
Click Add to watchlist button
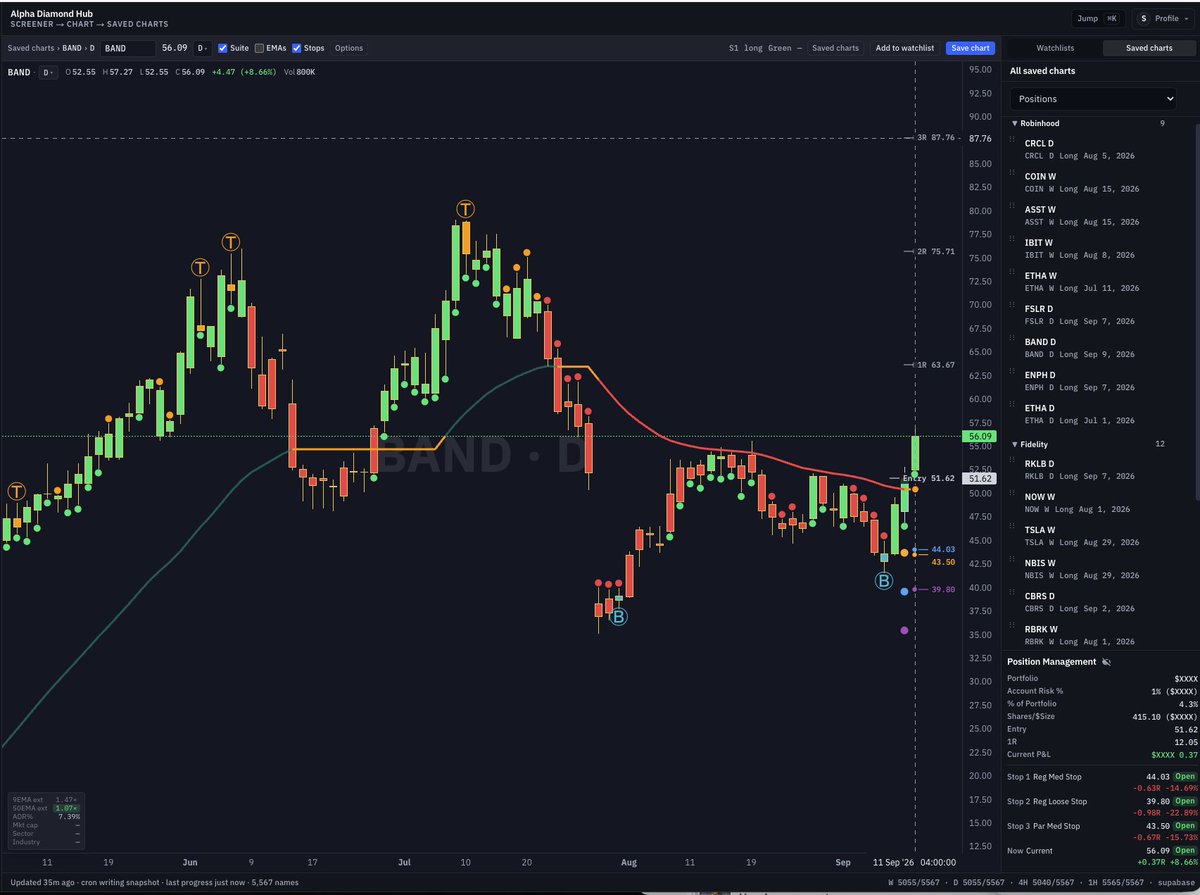[905, 48]
